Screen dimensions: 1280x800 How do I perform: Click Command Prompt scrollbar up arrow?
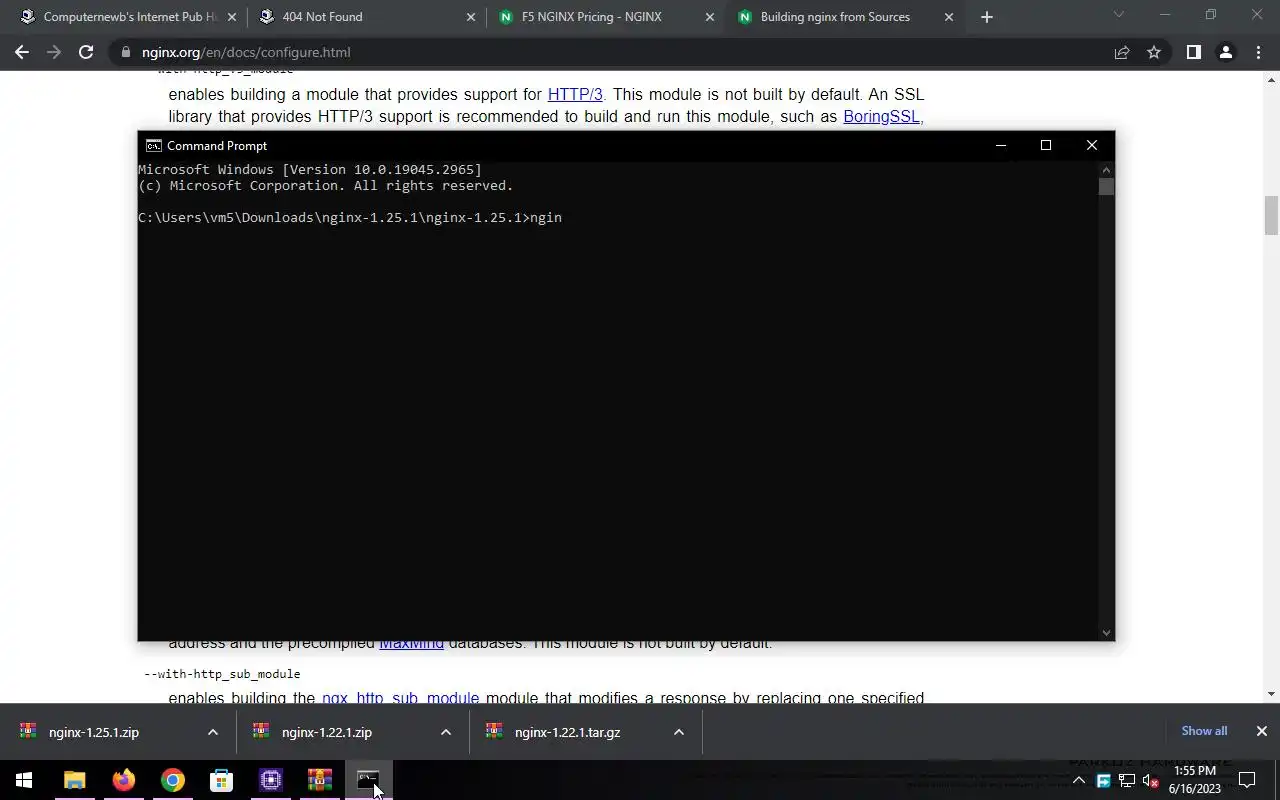click(x=1106, y=169)
